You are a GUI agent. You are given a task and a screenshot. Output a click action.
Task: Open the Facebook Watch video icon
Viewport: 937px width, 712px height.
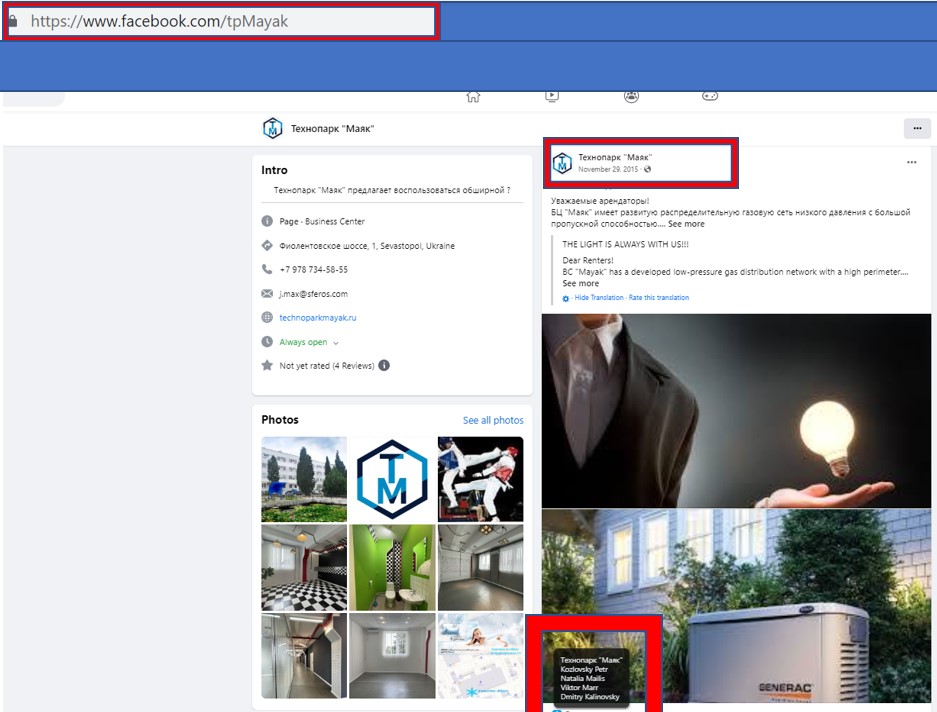[552, 96]
